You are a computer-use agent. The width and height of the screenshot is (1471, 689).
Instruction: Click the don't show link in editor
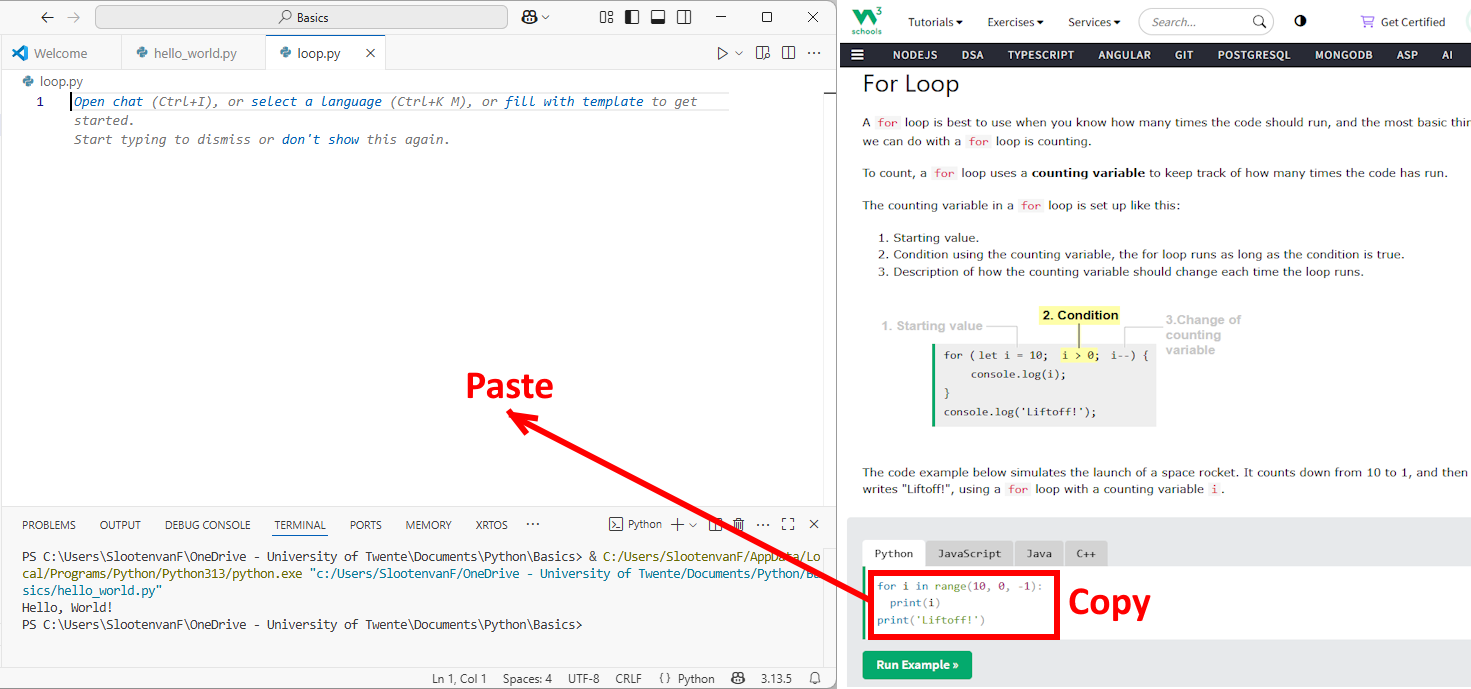tap(320, 139)
